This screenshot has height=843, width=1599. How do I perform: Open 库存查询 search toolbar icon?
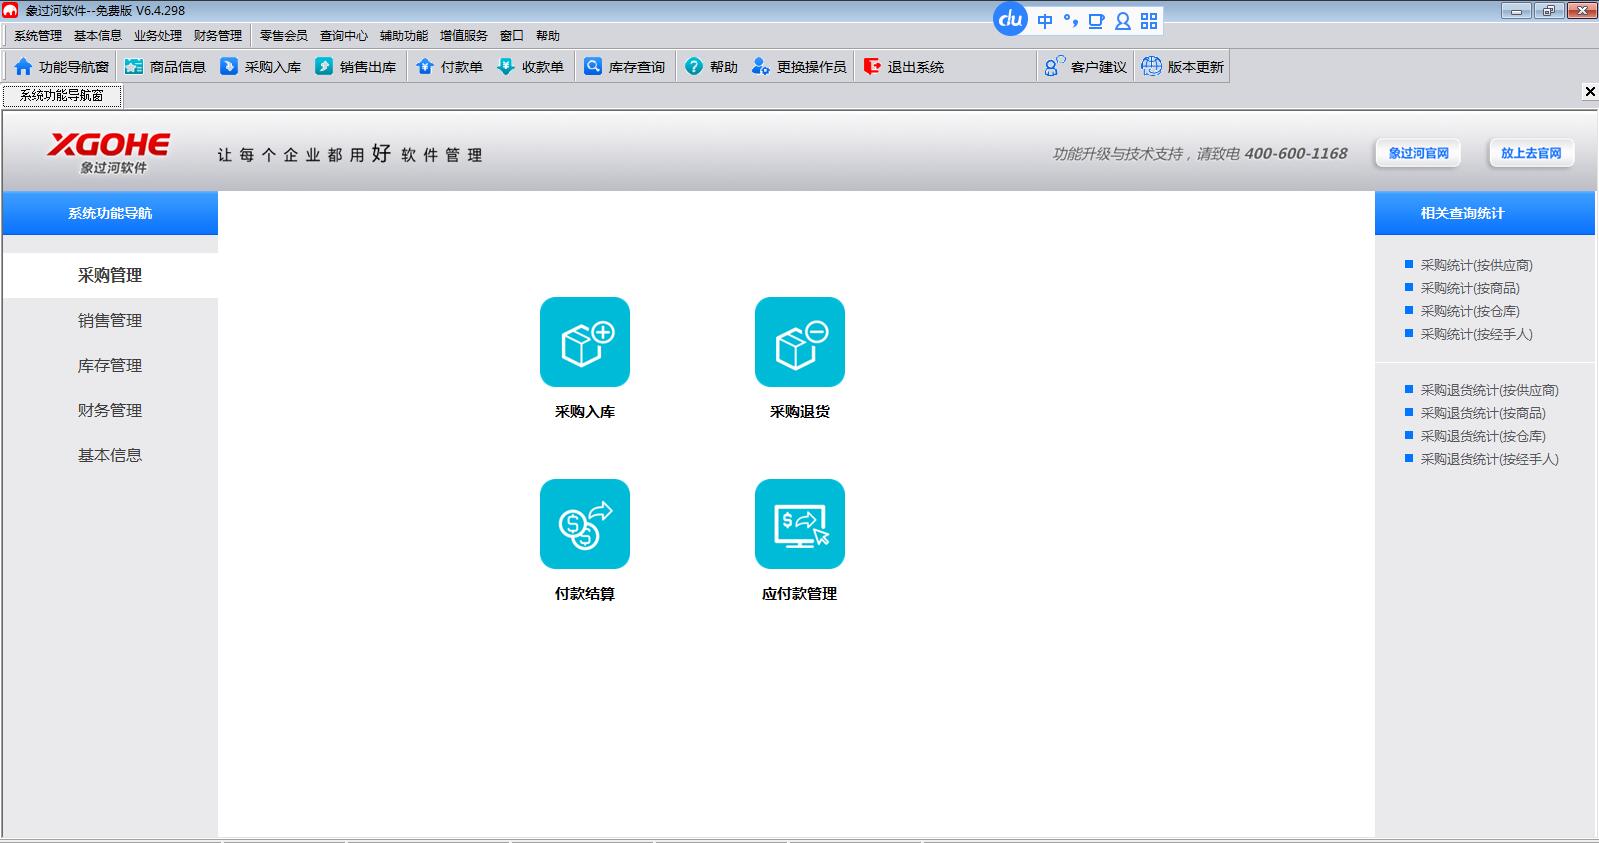(594, 67)
